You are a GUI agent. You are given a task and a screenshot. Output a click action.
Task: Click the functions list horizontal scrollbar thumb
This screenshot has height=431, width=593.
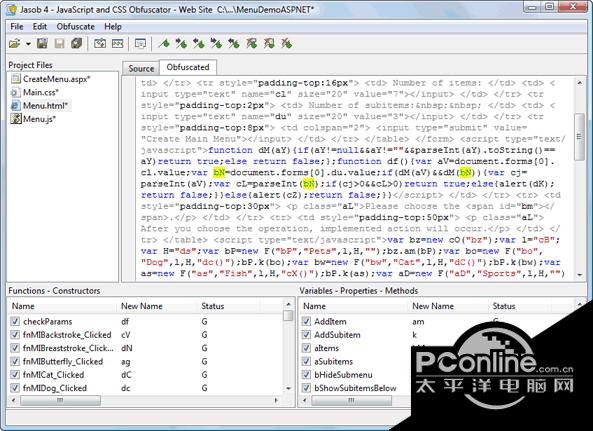click(x=60, y=400)
